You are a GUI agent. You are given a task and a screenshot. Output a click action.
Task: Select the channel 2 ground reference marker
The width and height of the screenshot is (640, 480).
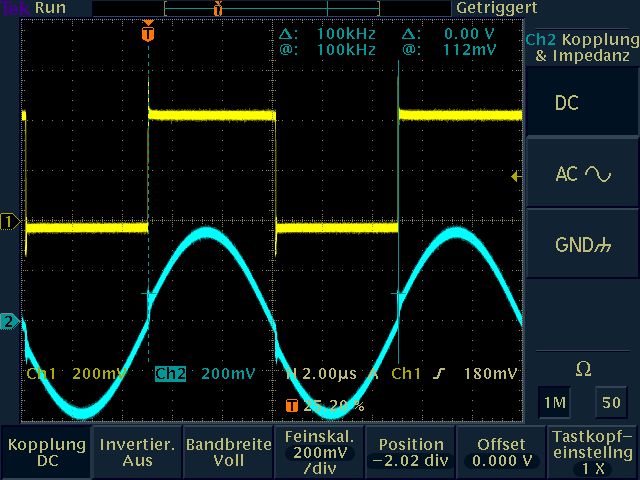pos(9,322)
